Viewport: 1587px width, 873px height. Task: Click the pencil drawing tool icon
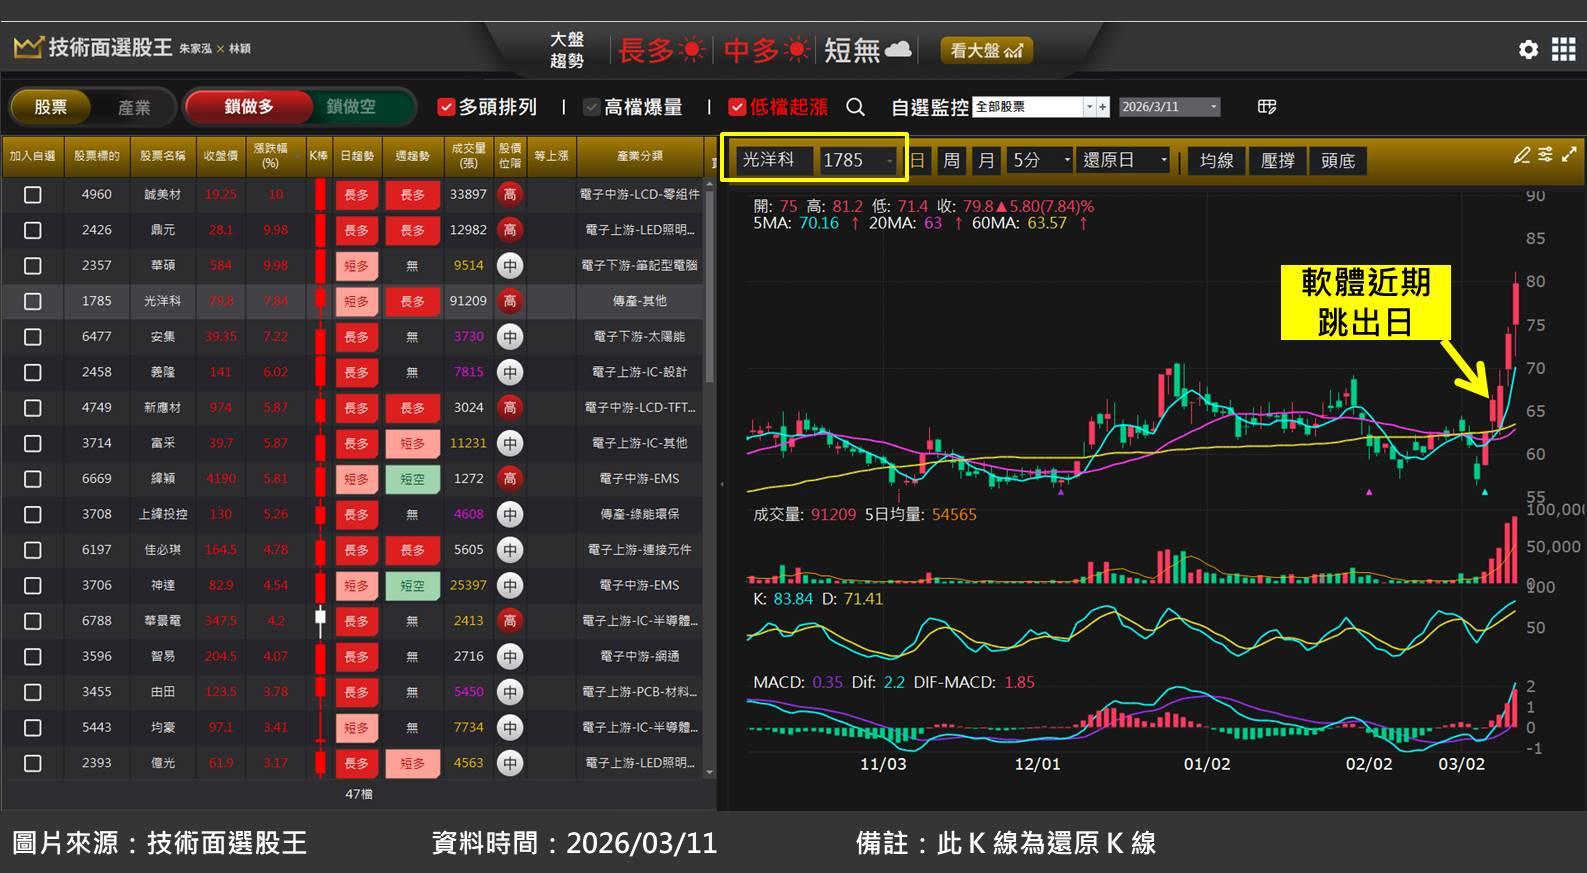coord(1521,155)
